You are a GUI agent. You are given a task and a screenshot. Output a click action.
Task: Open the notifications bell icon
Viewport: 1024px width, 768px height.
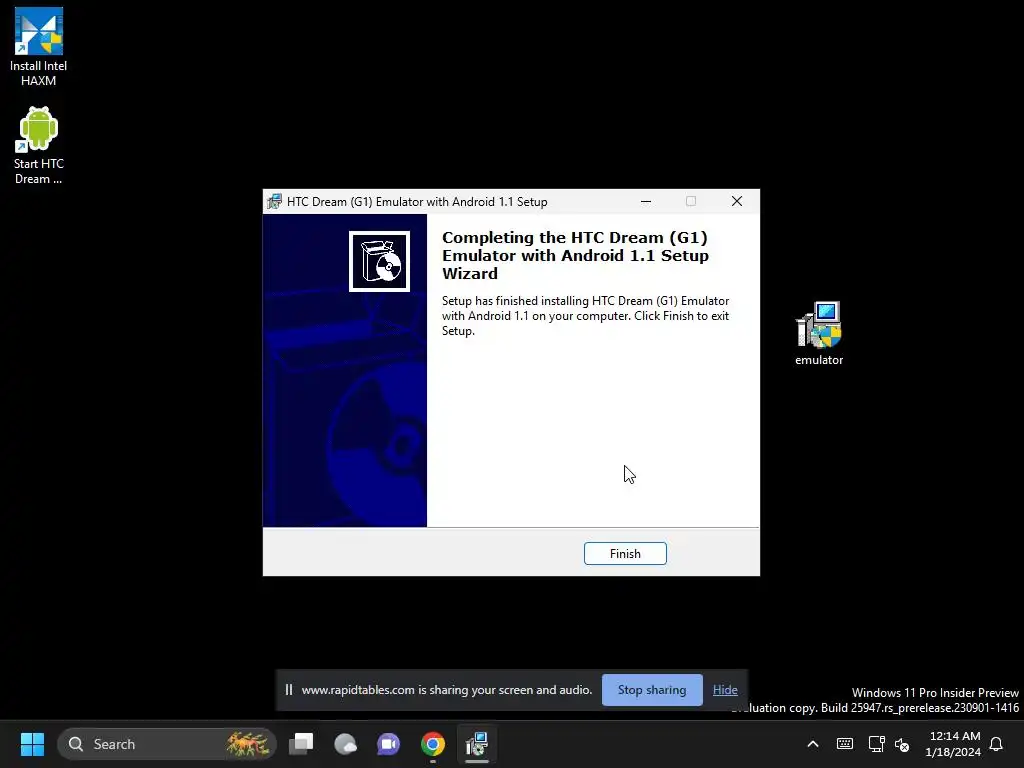pyautogui.click(x=997, y=744)
